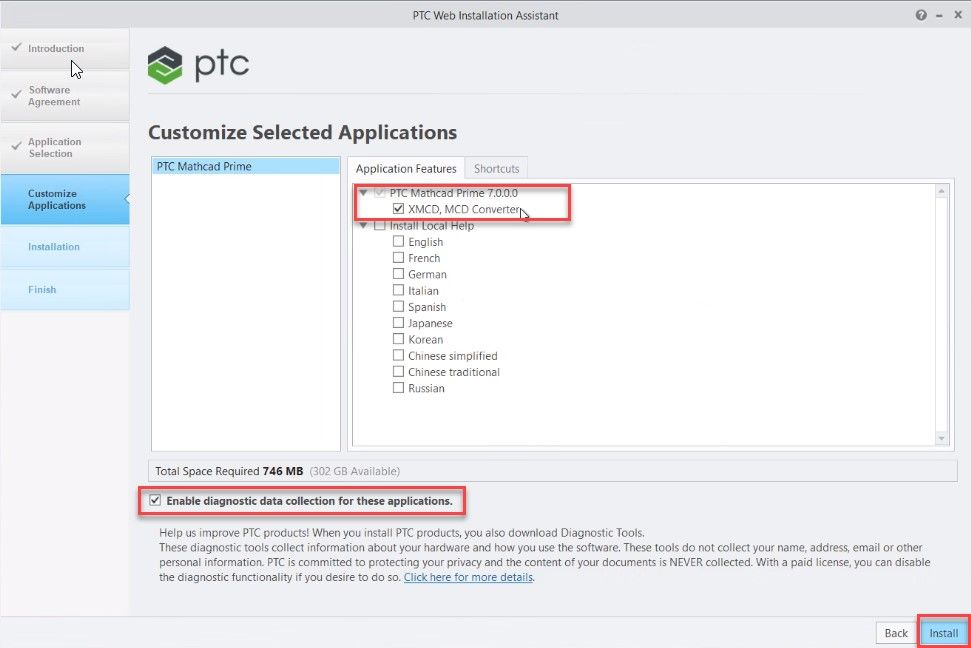
Task: Click the features list scrollbar up arrow
Action: click(x=941, y=191)
